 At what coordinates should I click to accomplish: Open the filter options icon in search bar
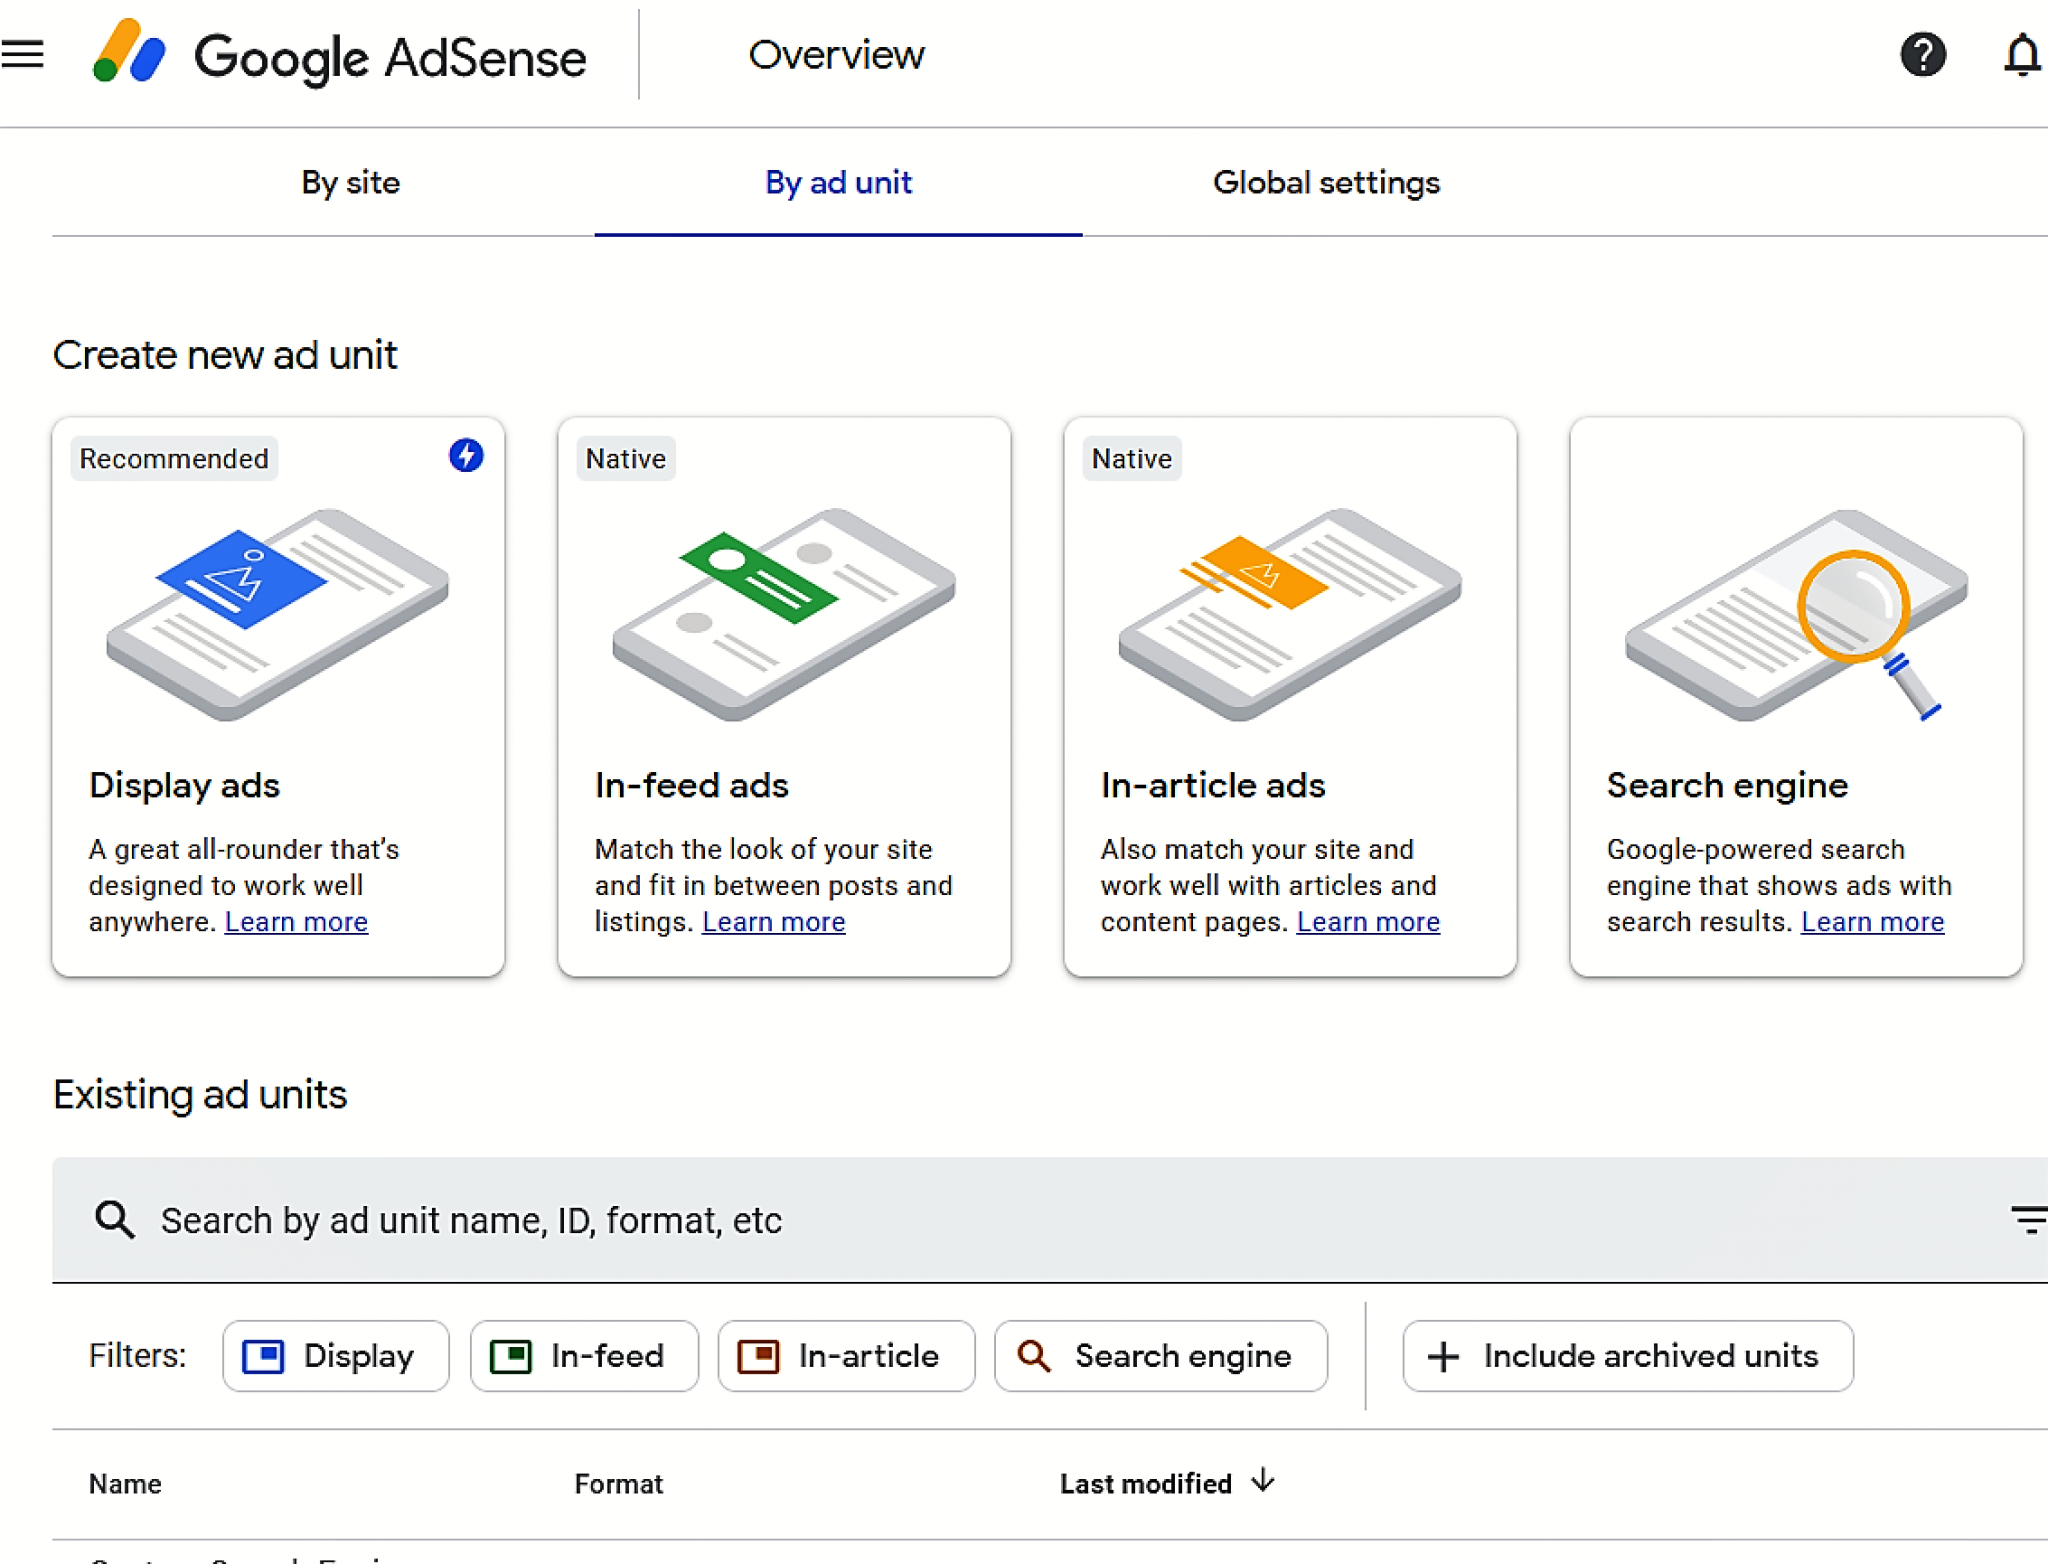click(2029, 1220)
